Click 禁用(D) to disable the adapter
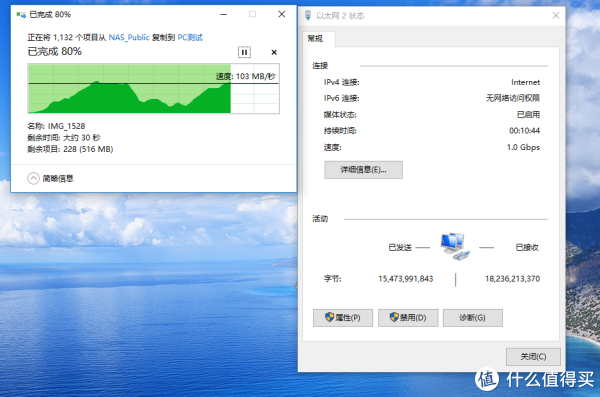Screen dimensions: 600x397 (408, 318)
